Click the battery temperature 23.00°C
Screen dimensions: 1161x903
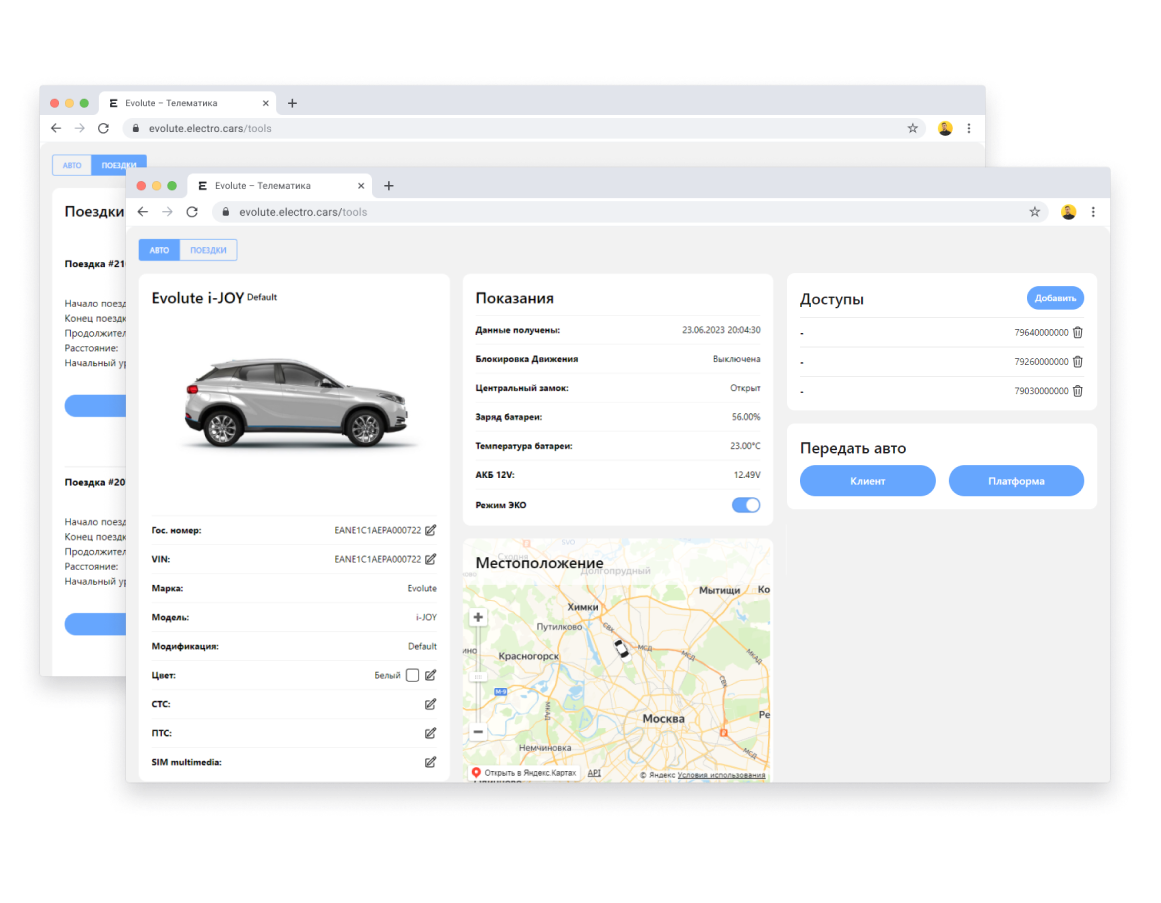pos(745,446)
